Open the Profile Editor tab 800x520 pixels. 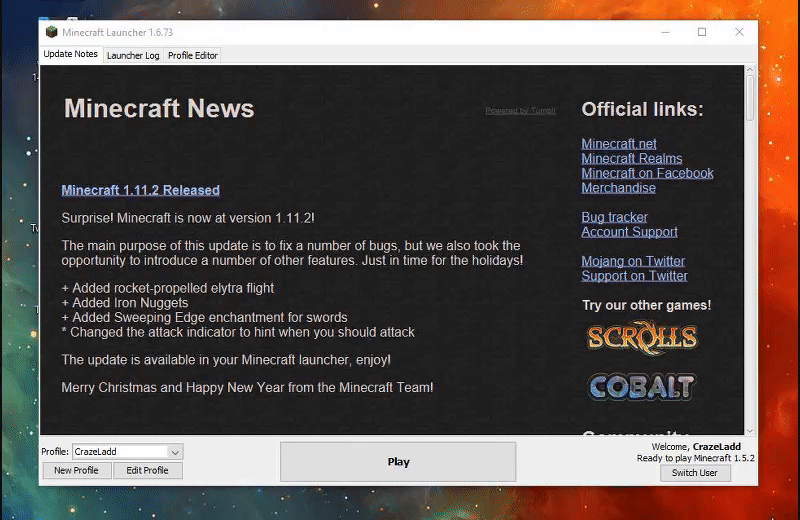click(192, 55)
